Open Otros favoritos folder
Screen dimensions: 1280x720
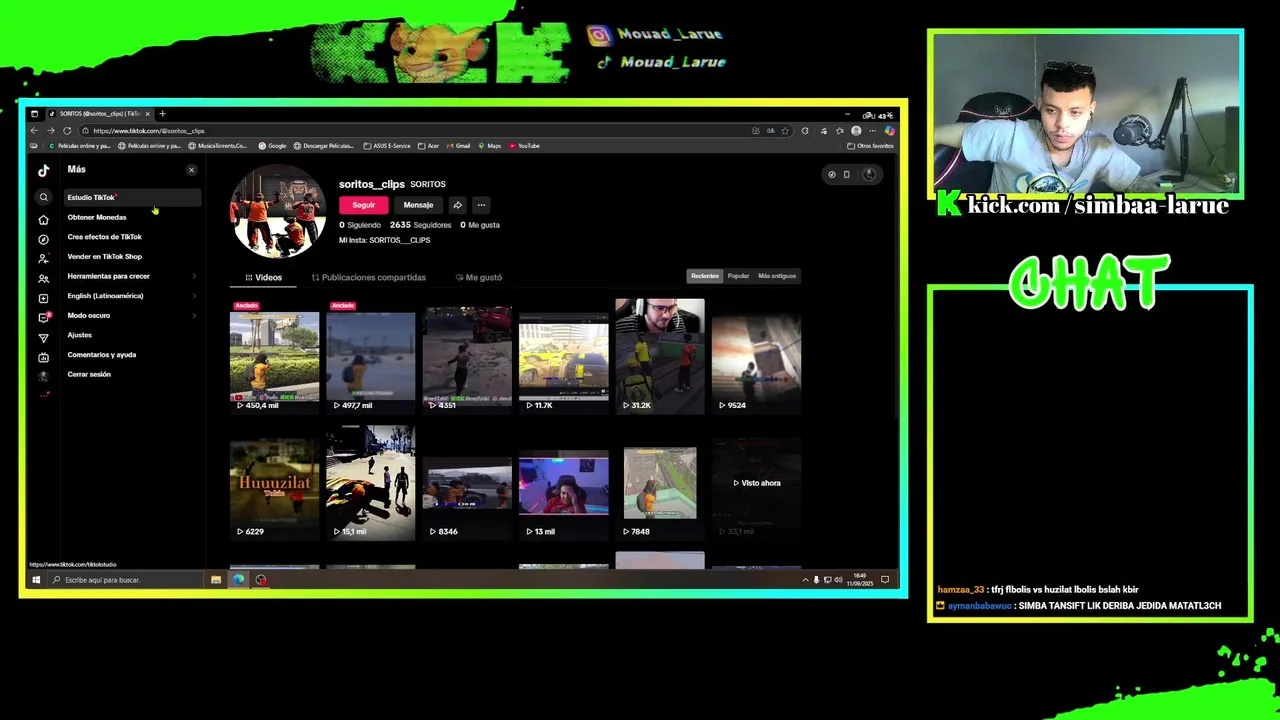pos(870,146)
